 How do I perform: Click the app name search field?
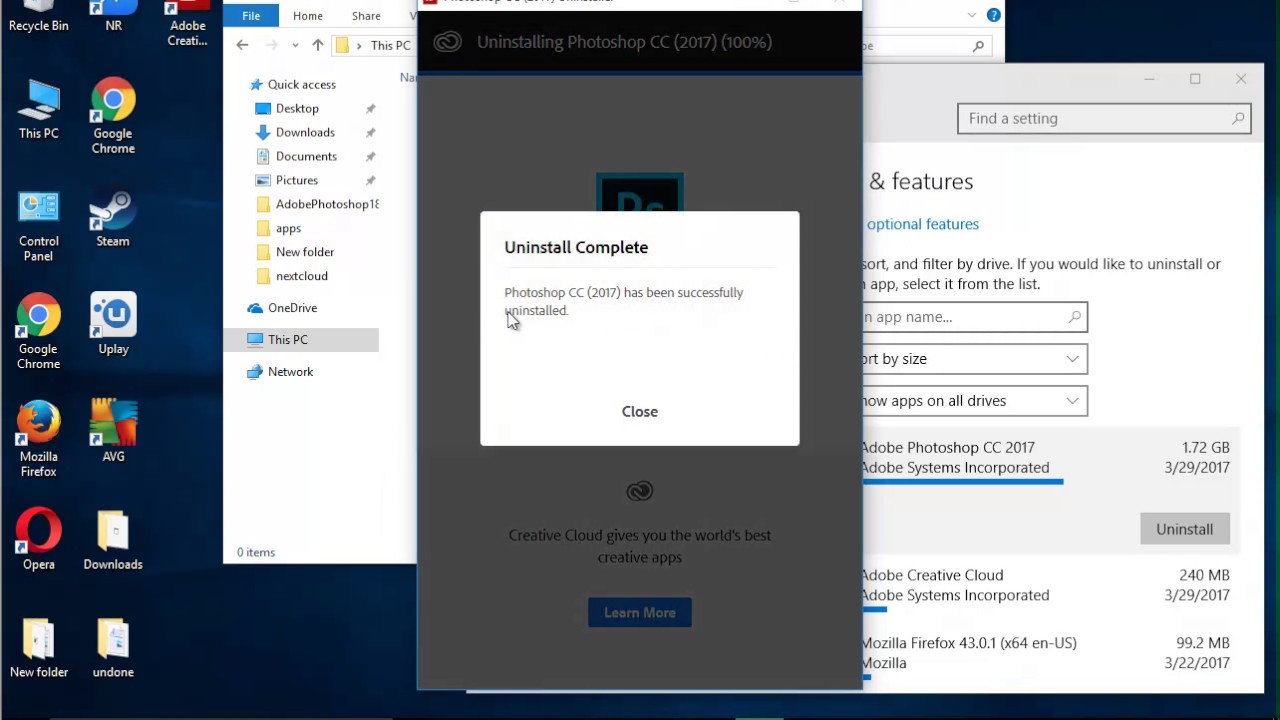tap(974, 317)
